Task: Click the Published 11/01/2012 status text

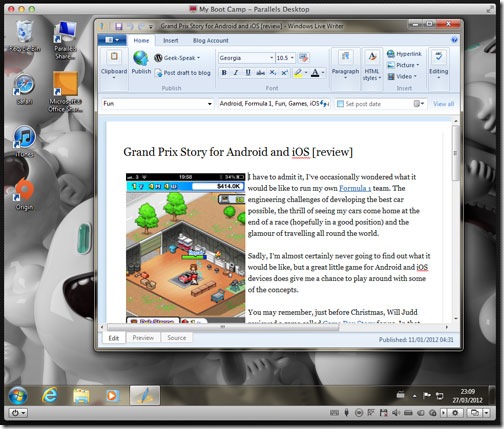Action: (x=416, y=340)
